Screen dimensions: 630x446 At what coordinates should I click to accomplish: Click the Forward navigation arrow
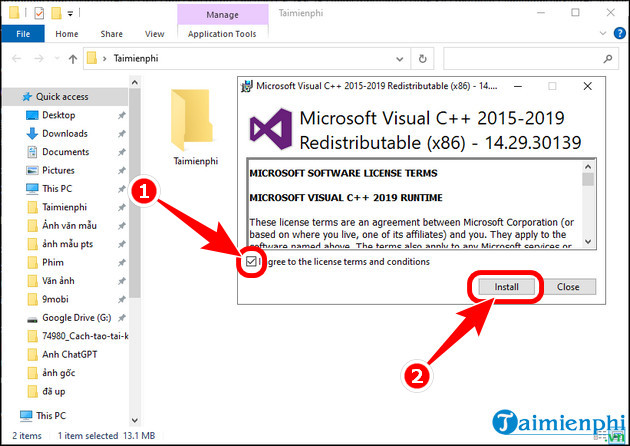pyautogui.click(x=39, y=59)
